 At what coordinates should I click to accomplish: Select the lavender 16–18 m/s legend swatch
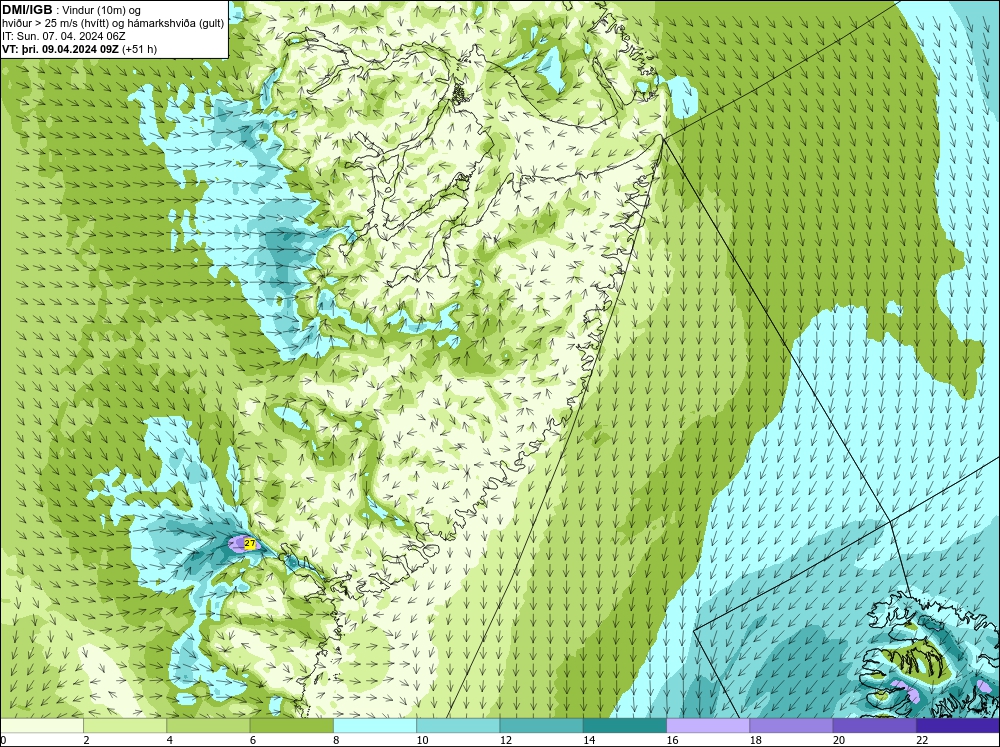tap(708, 726)
